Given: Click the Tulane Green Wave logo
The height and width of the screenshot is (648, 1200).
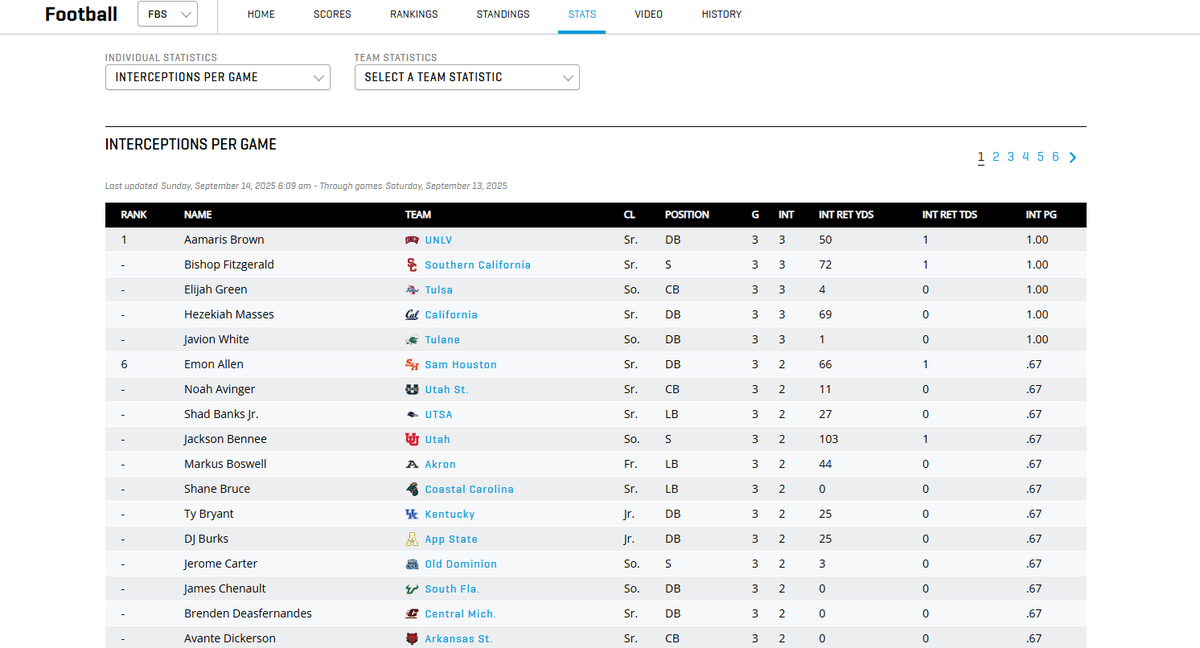Looking at the screenshot, I should tap(411, 339).
